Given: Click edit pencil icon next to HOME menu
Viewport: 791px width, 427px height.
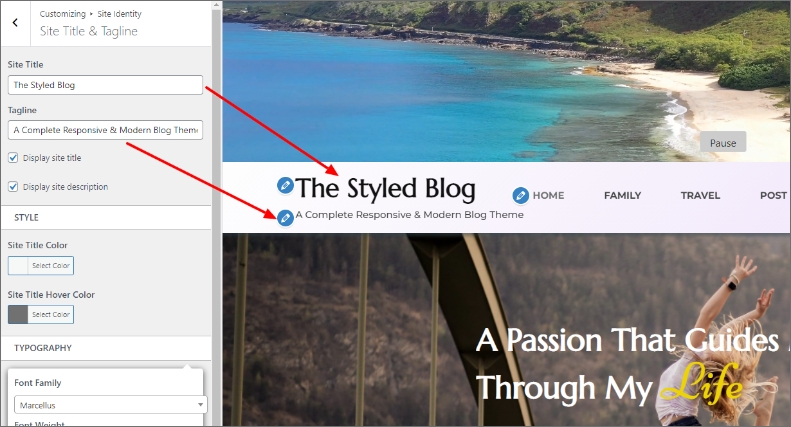Looking at the screenshot, I should tap(521, 195).
